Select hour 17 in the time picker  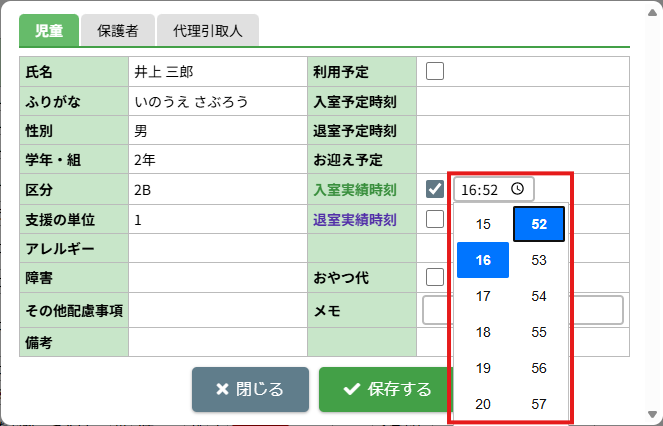click(483, 296)
